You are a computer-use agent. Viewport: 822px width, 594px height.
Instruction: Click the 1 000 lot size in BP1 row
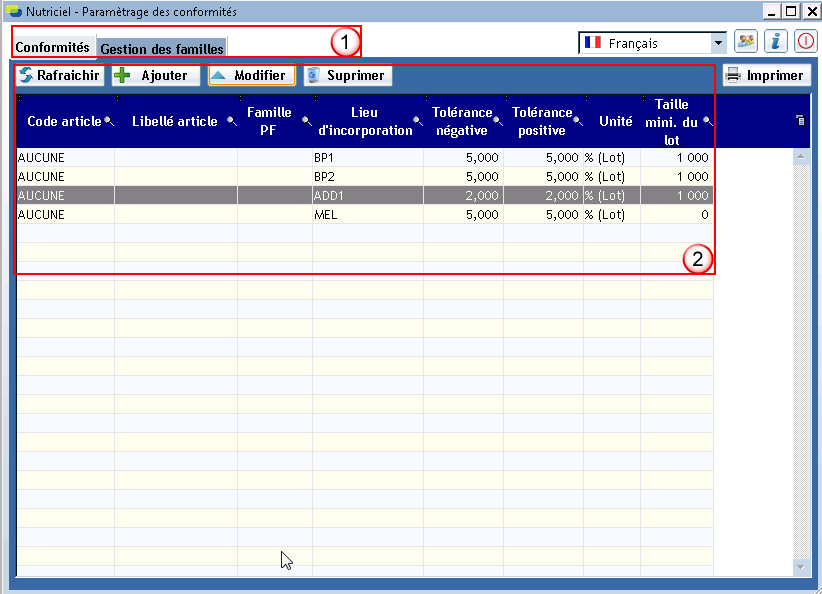coord(693,157)
